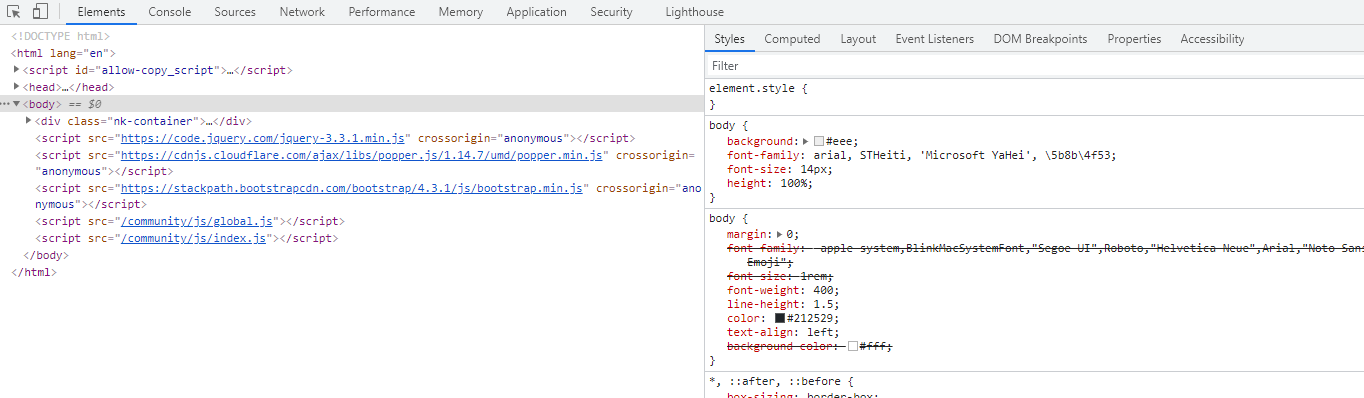The width and height of the screenshot is (1364, 398).
Task: Expand the head element node
Action: point(17,87)
